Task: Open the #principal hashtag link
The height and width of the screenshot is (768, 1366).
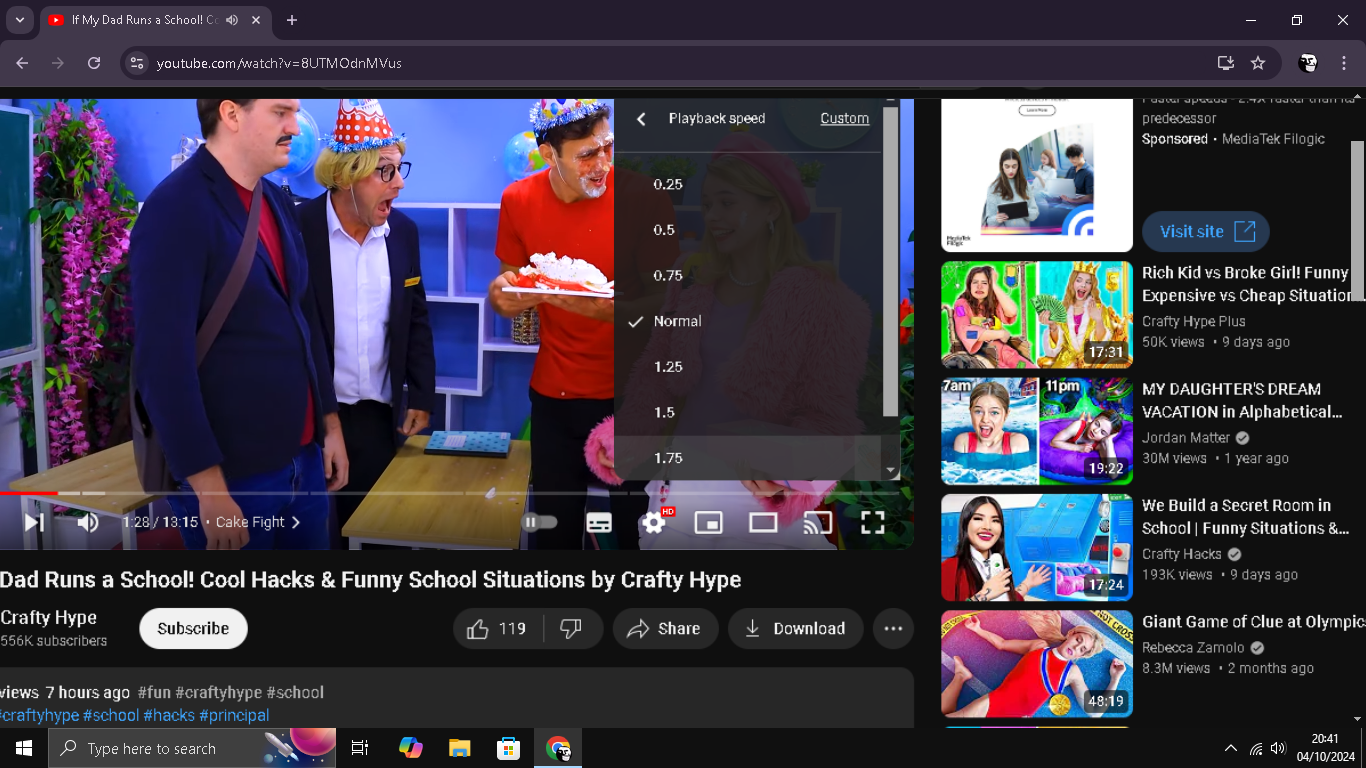Action: 234,715
